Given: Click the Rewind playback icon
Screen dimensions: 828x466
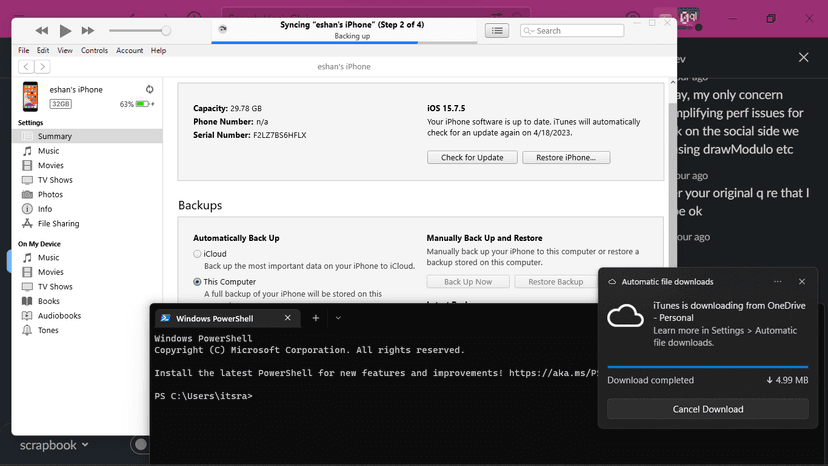Looking at the screenshot, I should coord(42,31).
